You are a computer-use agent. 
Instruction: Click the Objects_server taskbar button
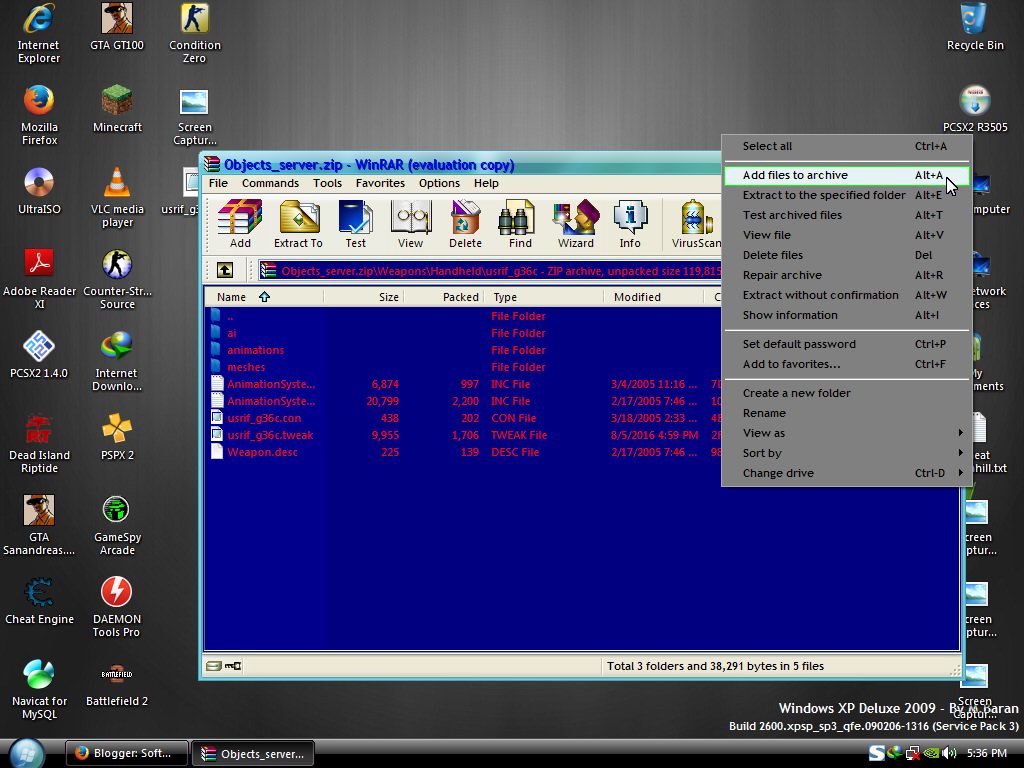(253, 753)
